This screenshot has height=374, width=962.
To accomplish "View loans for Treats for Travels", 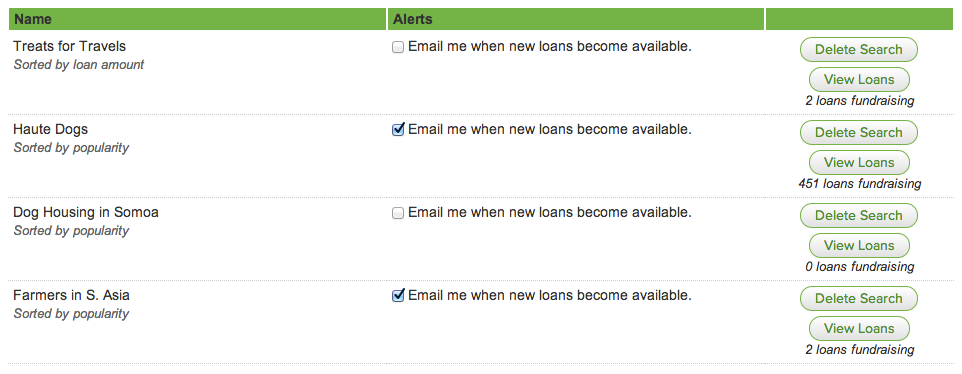I will click(859, 80).
